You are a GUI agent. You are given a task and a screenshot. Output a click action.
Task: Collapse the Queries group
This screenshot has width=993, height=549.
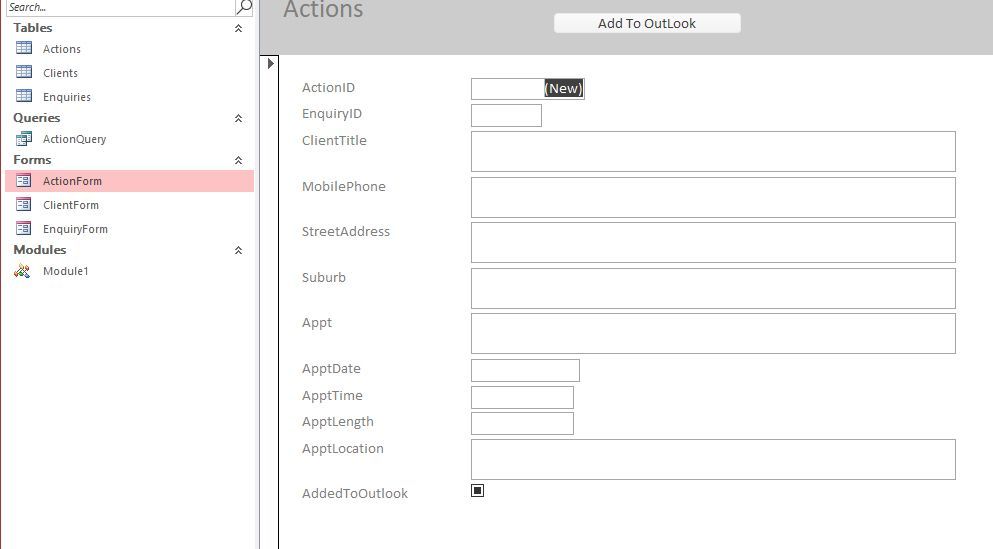(238, 118)
